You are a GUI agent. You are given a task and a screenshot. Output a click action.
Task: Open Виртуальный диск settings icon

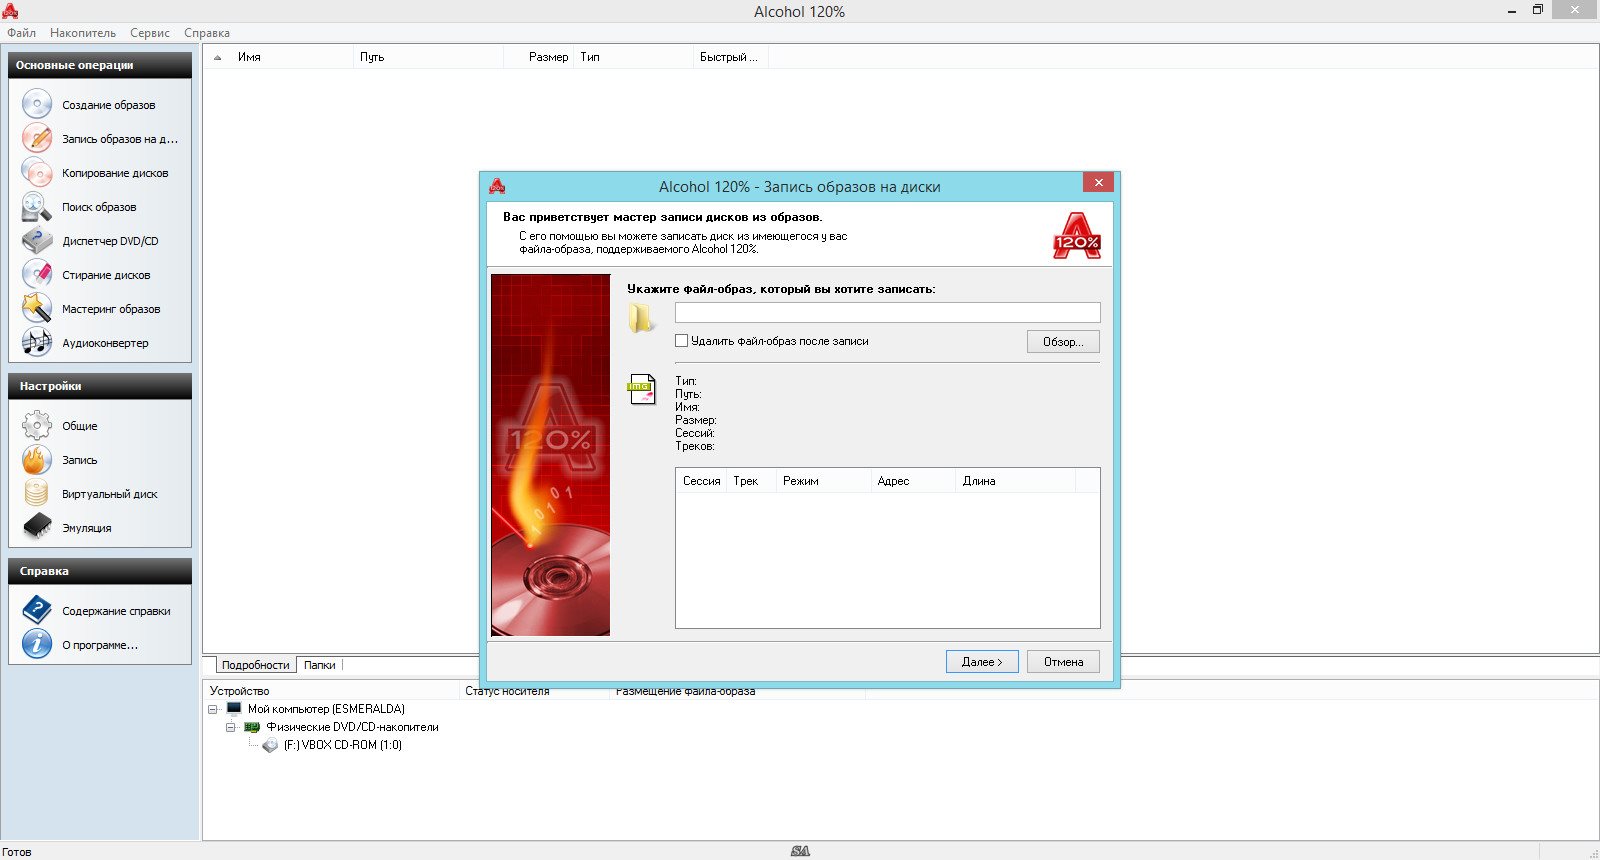tap(37, 494)
